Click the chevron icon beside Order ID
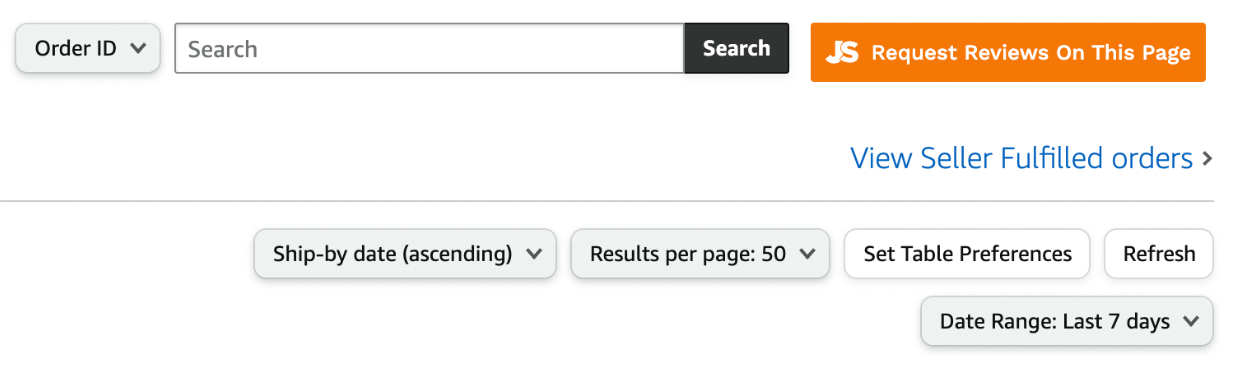Viewport: 1248px width, 366px height. pos(138,48)
